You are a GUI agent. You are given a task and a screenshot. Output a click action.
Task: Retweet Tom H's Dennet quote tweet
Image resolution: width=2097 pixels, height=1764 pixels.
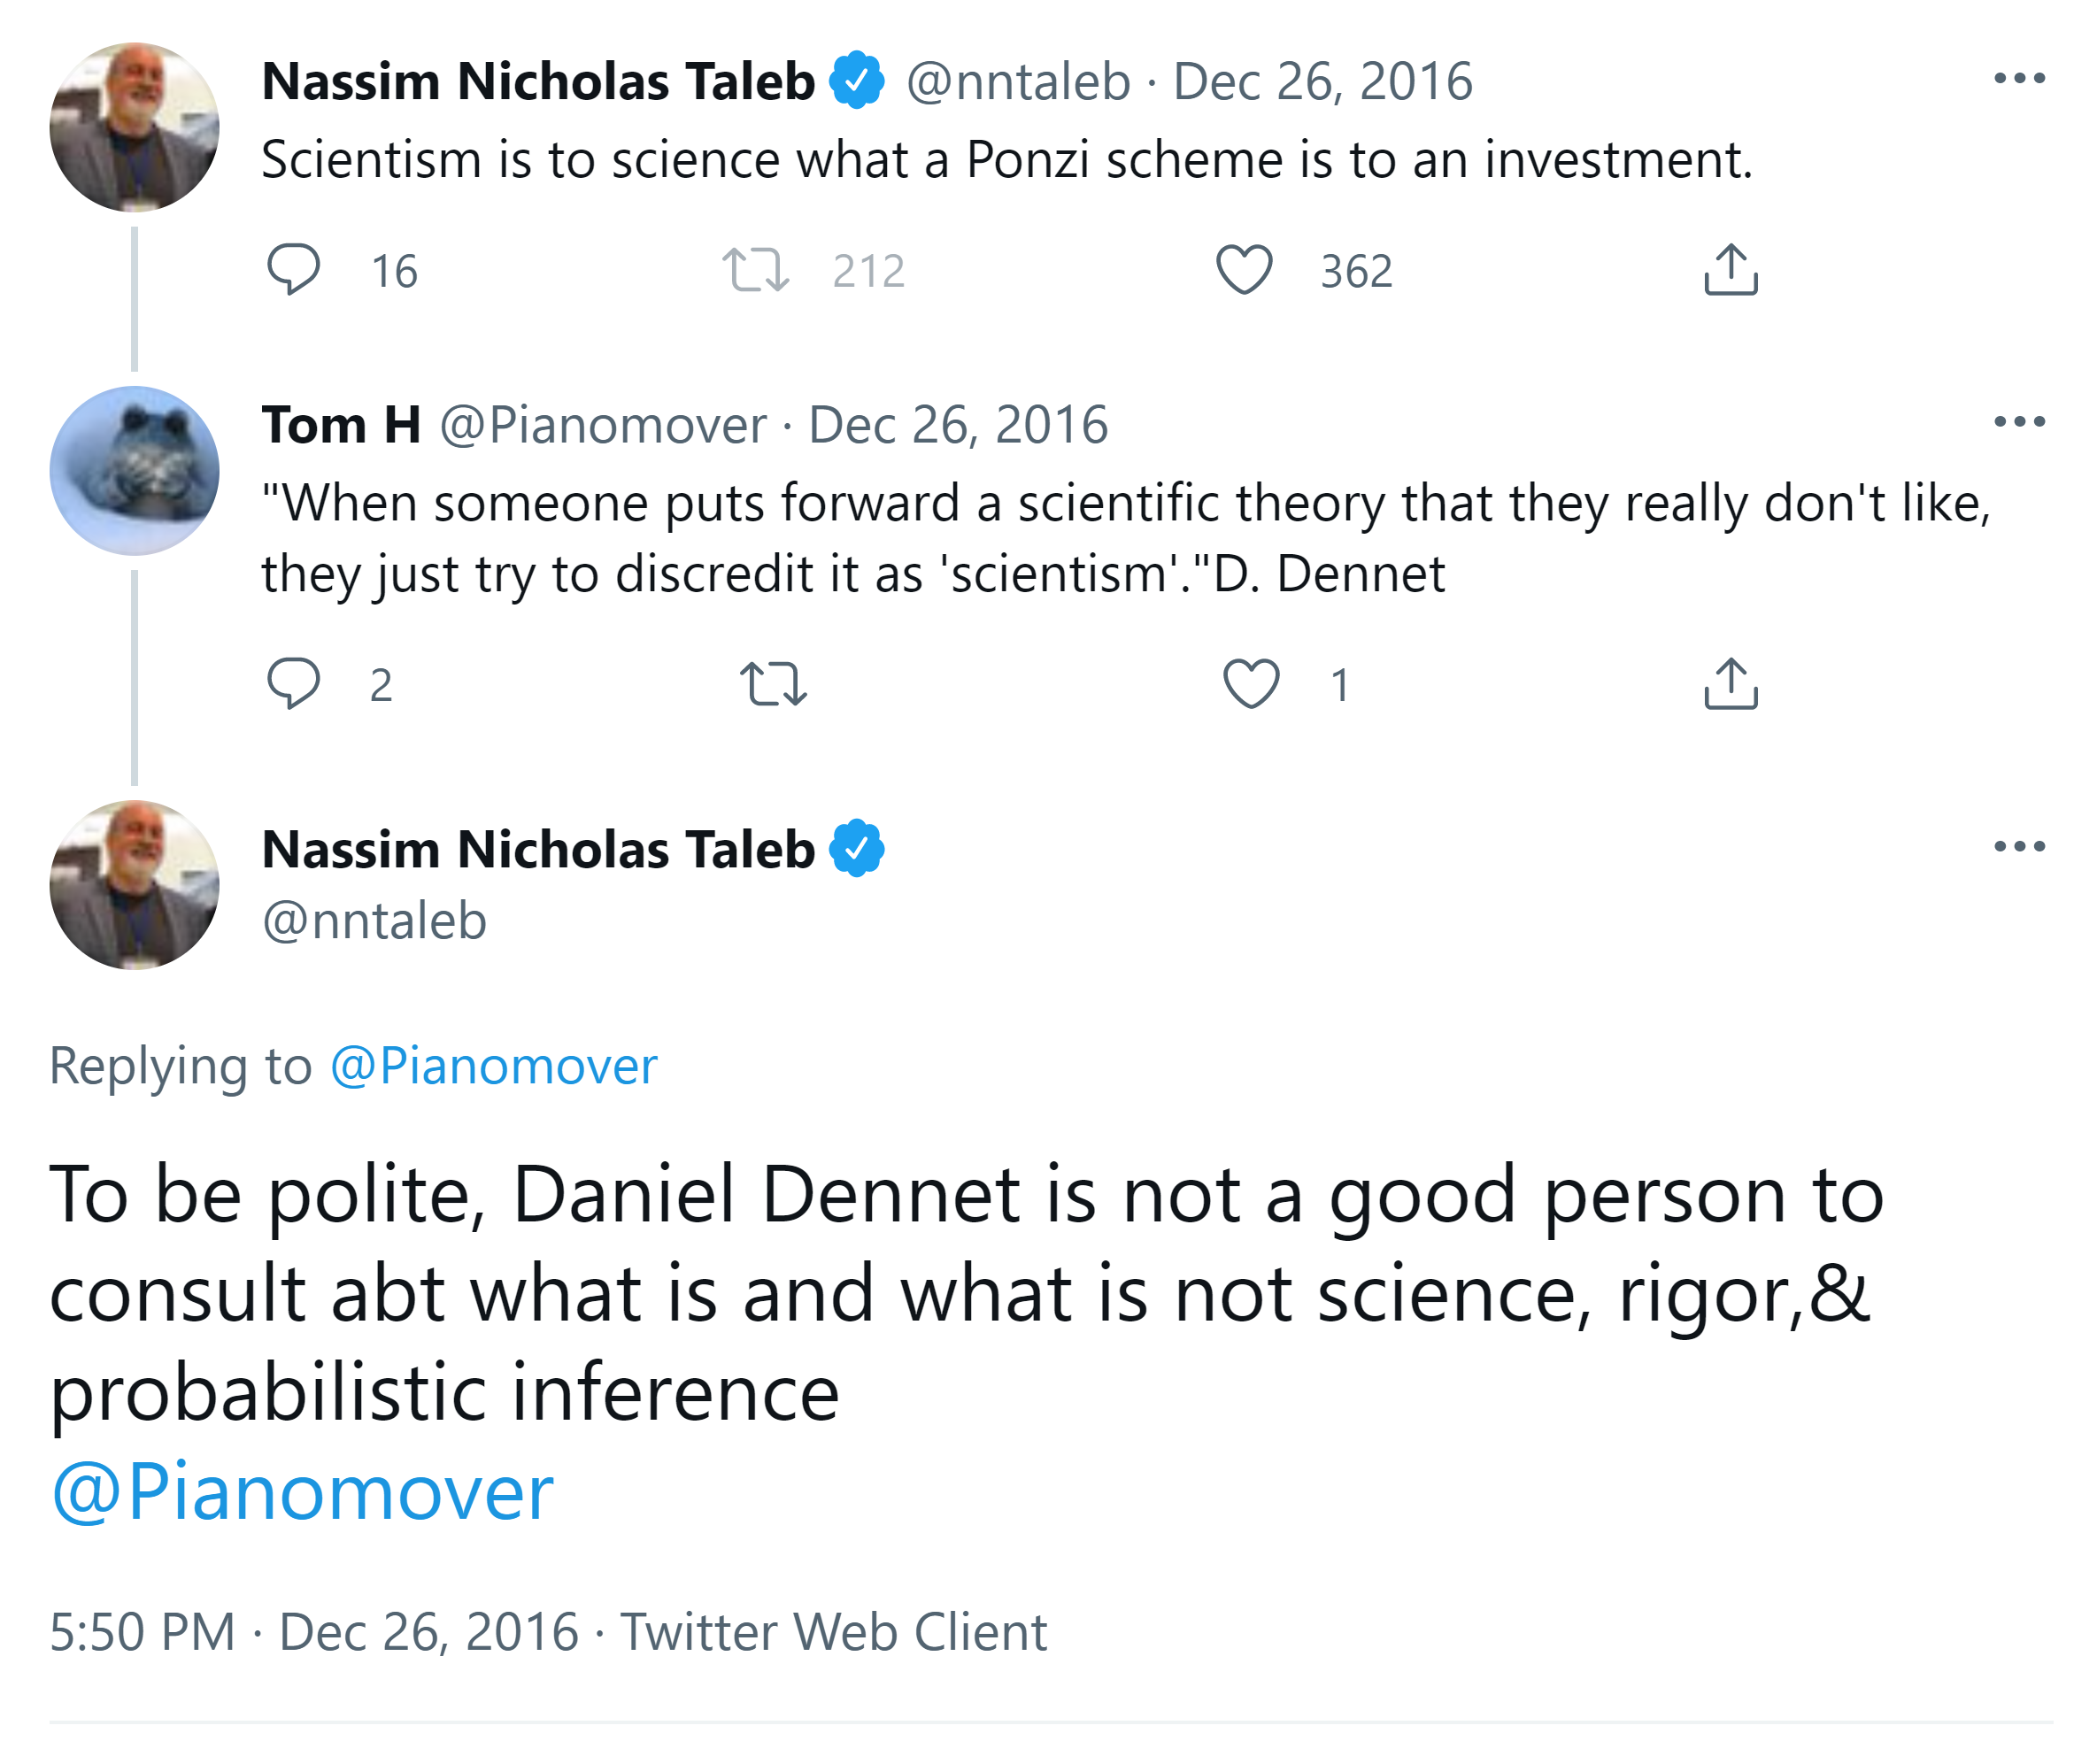773,684
